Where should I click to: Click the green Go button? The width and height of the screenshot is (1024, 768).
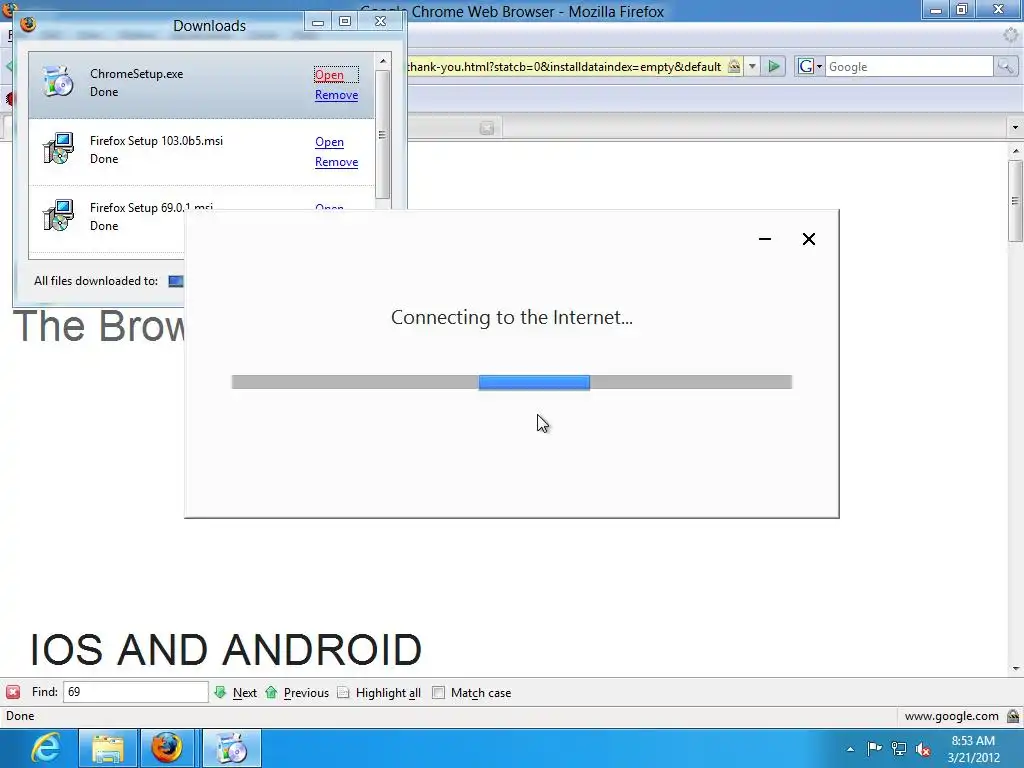(x=774, y=67)
